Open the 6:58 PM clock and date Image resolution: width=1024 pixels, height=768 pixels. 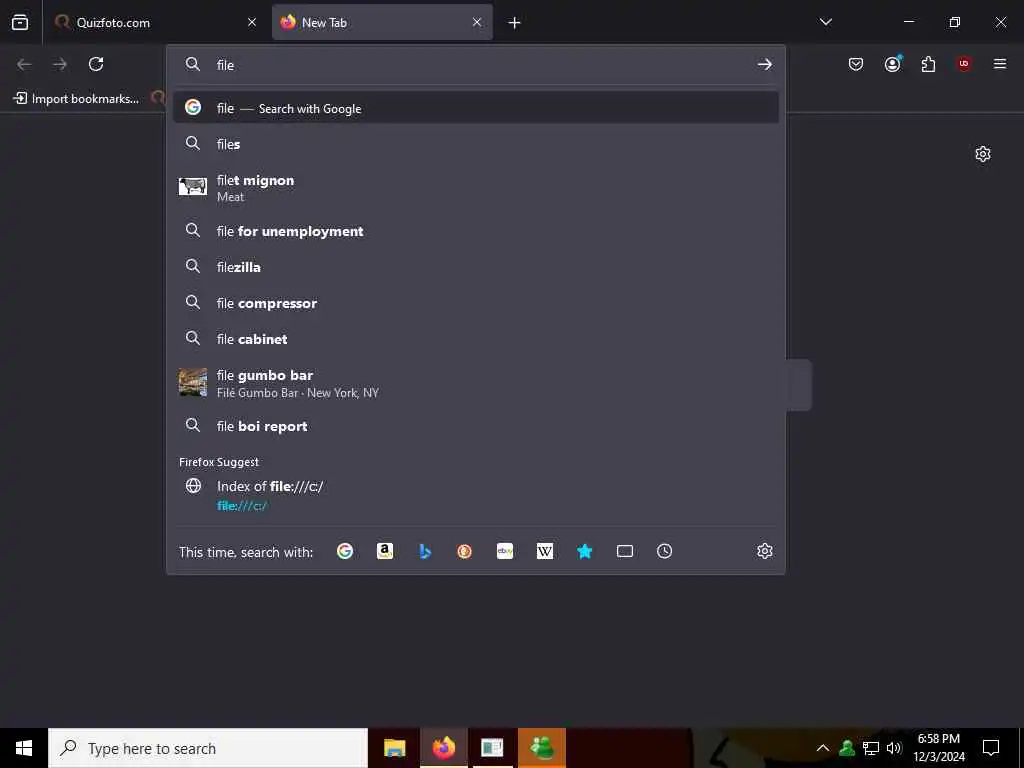pyautogui.click(x=939, y=748)
